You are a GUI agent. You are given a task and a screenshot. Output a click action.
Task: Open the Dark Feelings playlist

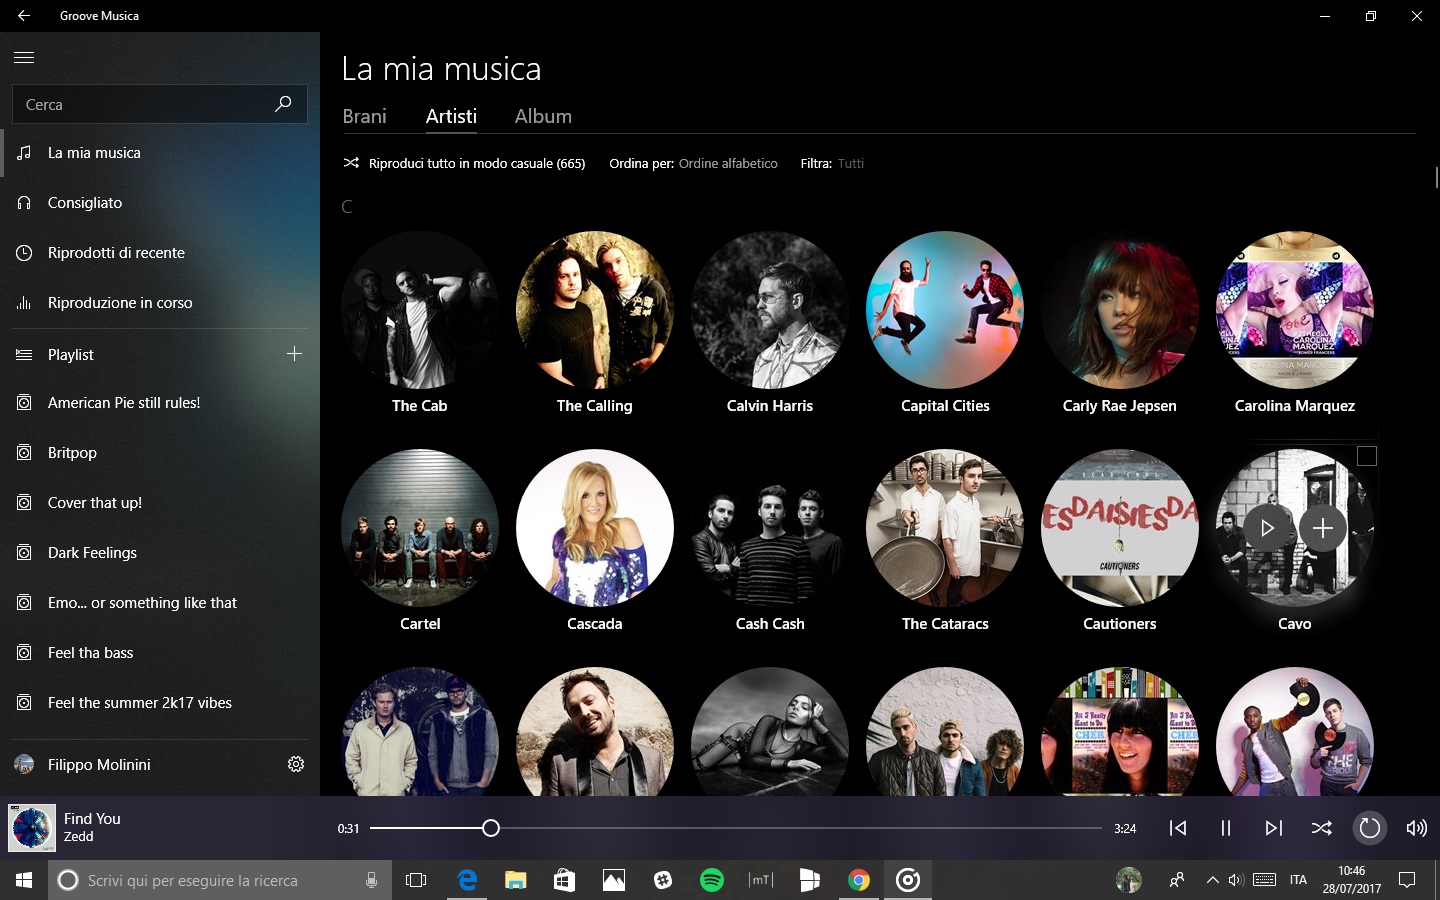pyautogui.click(x=160, y=553)
